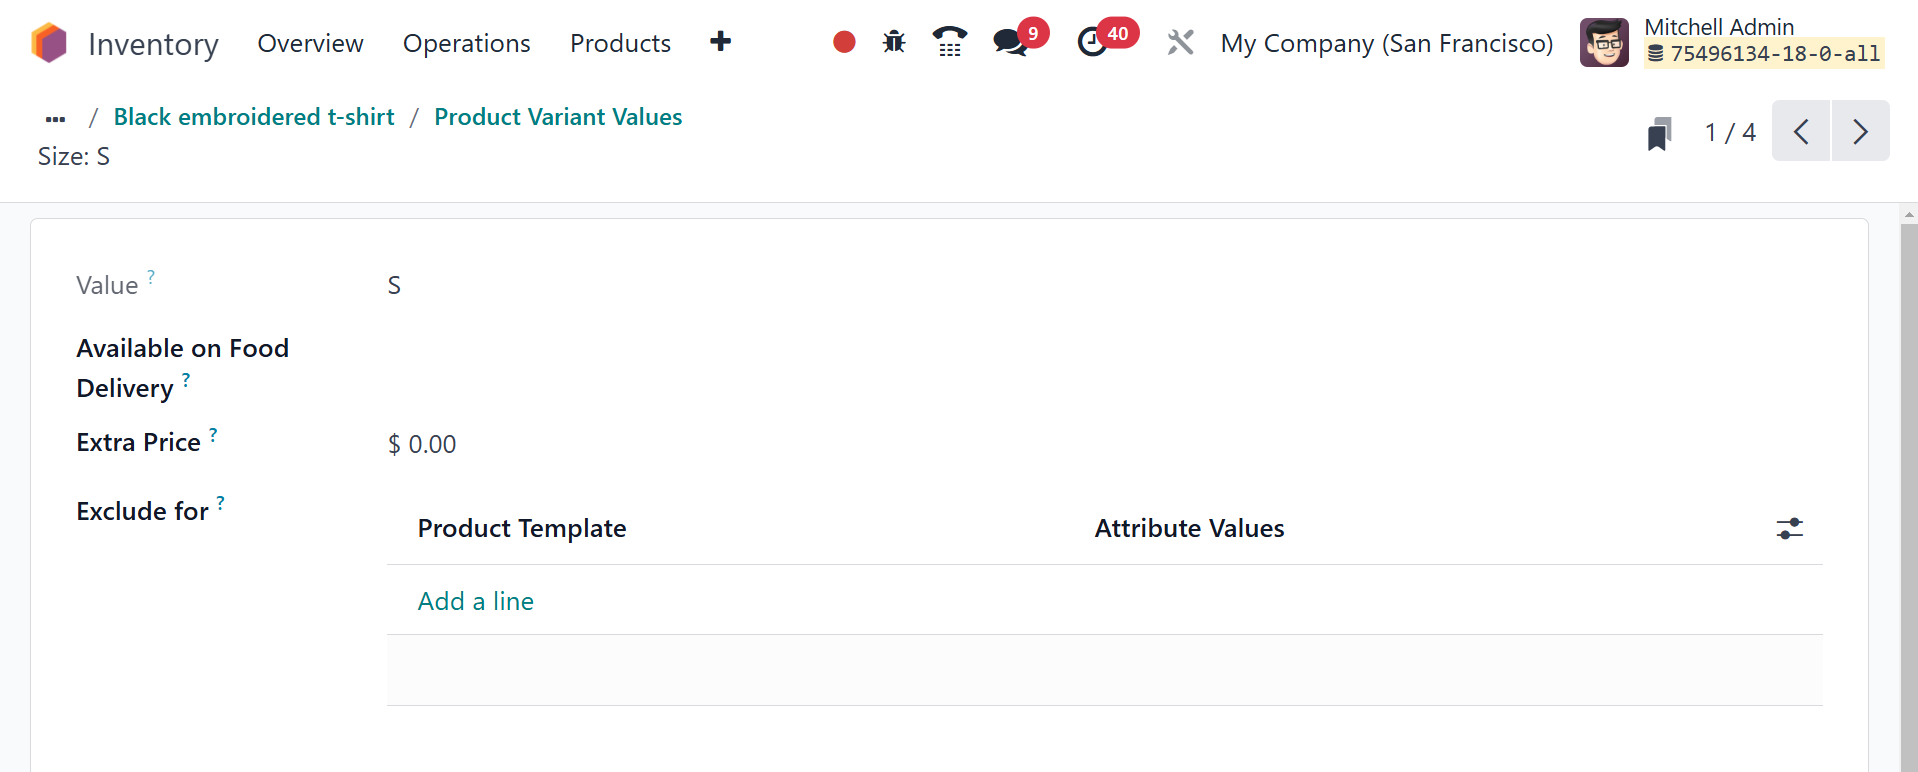
Task: Go to the previous record arrow
Action: point(1801,131)
